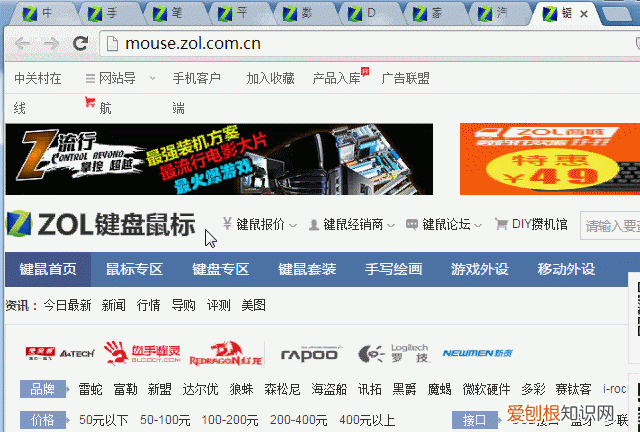Click the Rapoo brand logo
The height and width of the screenshot is (432, 640).
[310, 354]
